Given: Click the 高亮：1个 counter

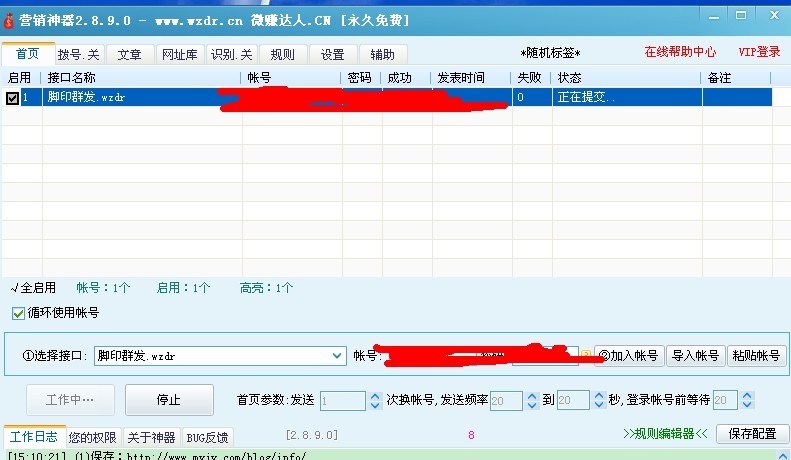Looking at the screenshot, I should (266, 288).
